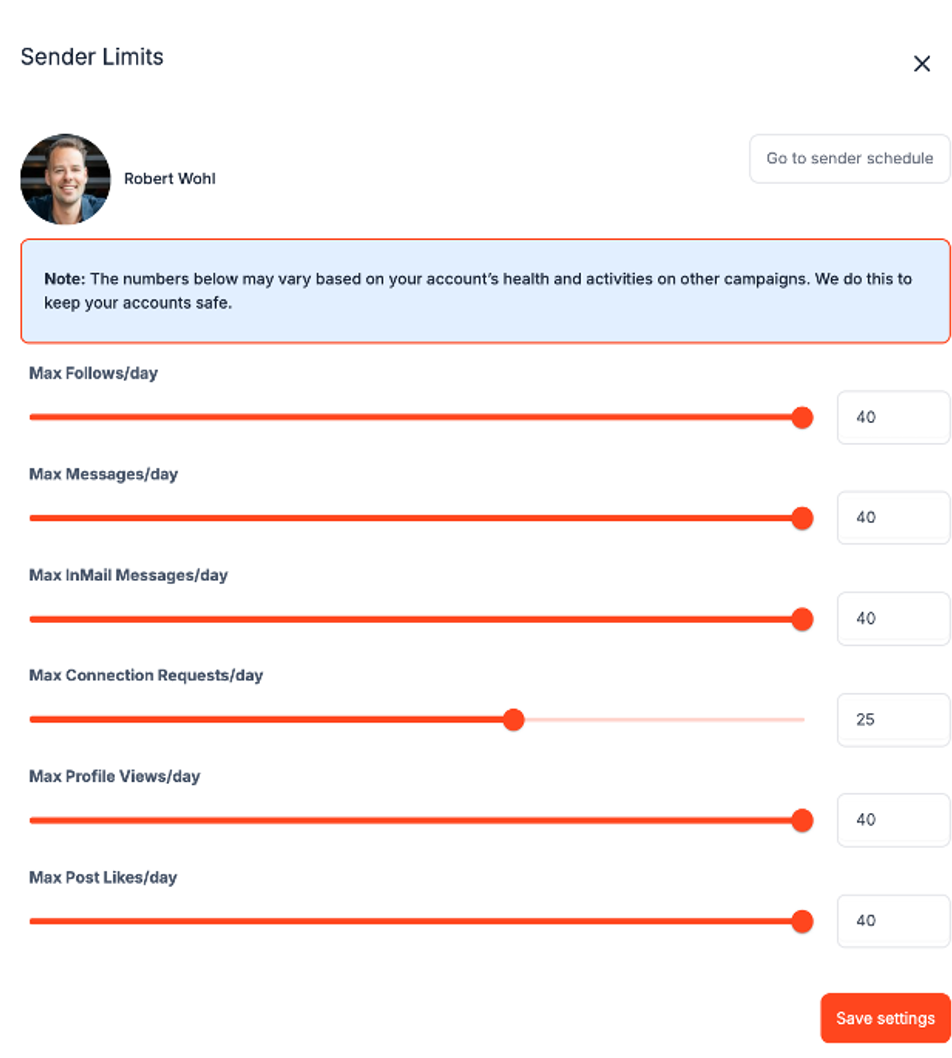Image resolution: width=952 pixels, height=1058 pixels.
Task: Click the Note about account health banner
Action: pyautogui.click(x=485, y=291)
